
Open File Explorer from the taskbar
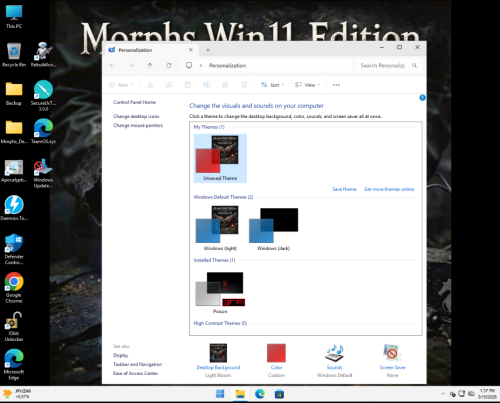pos(240,394)
